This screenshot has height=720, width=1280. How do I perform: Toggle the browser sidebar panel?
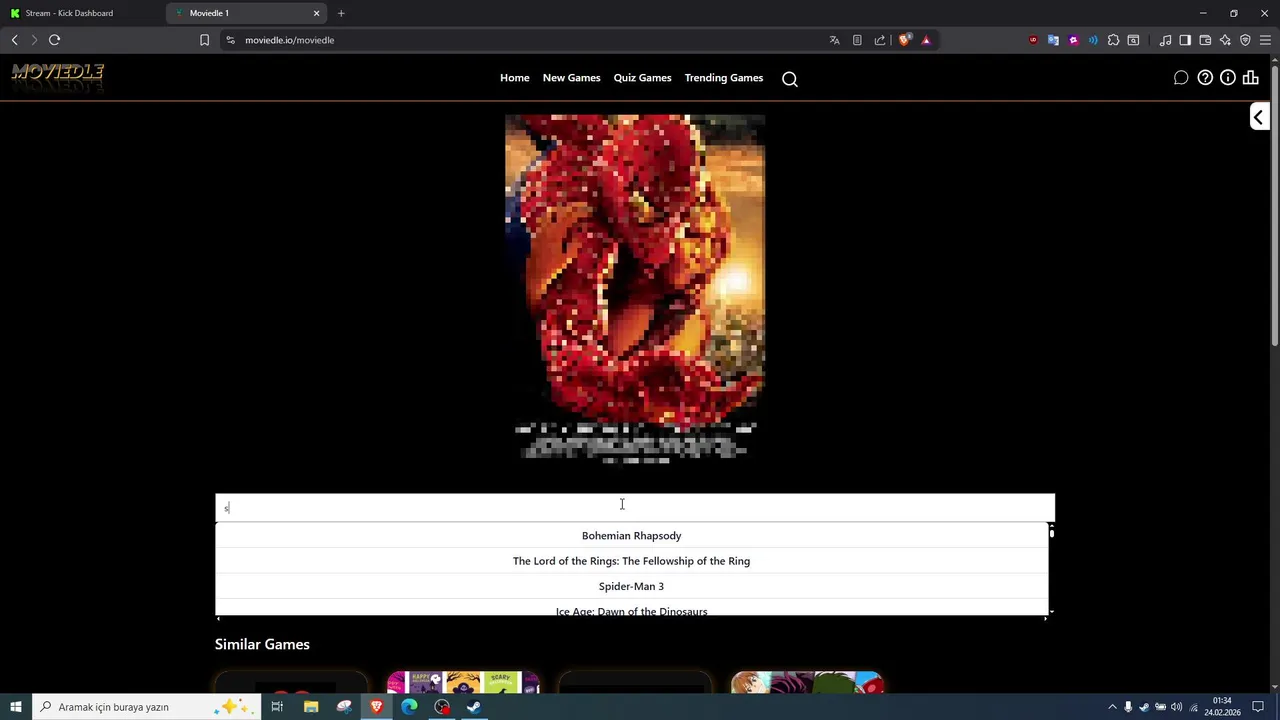tap(1185, 40)
